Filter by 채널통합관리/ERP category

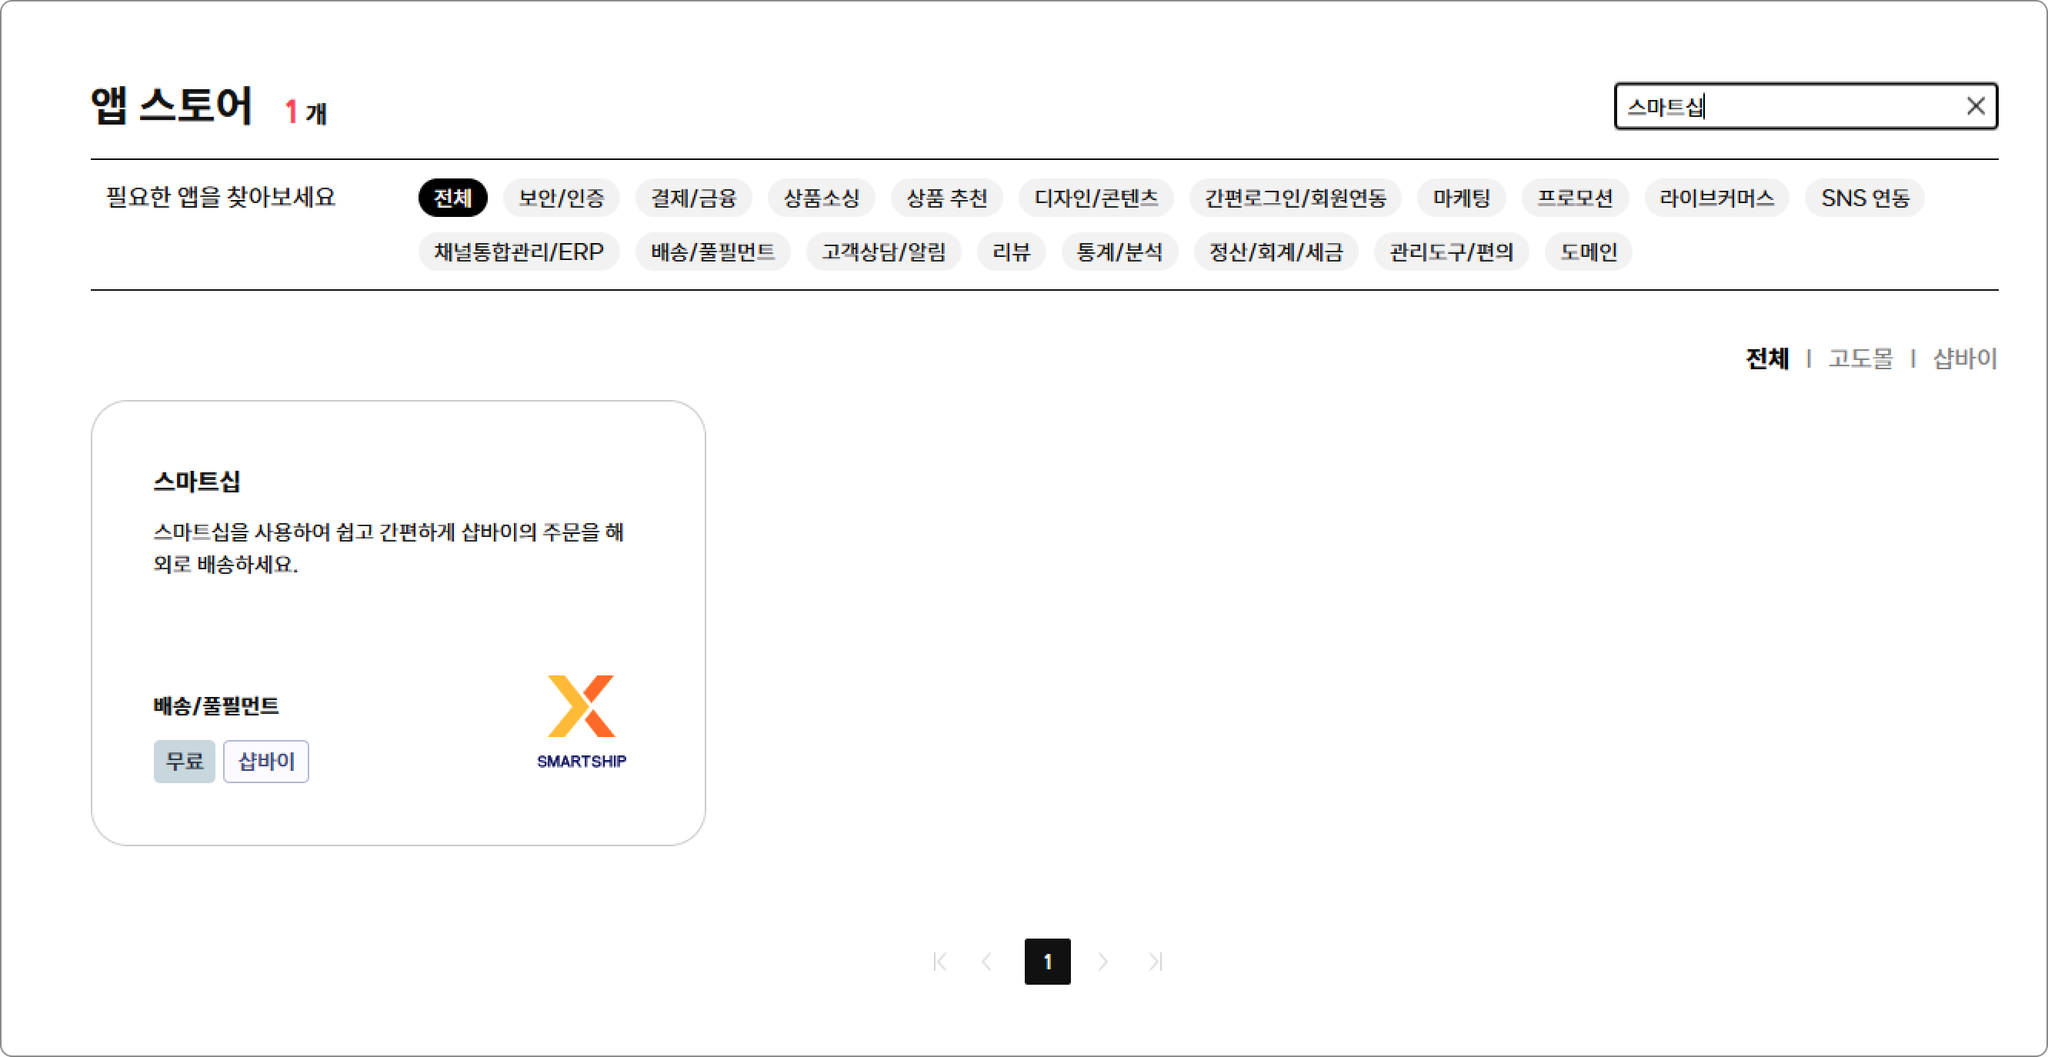[518, 251]
